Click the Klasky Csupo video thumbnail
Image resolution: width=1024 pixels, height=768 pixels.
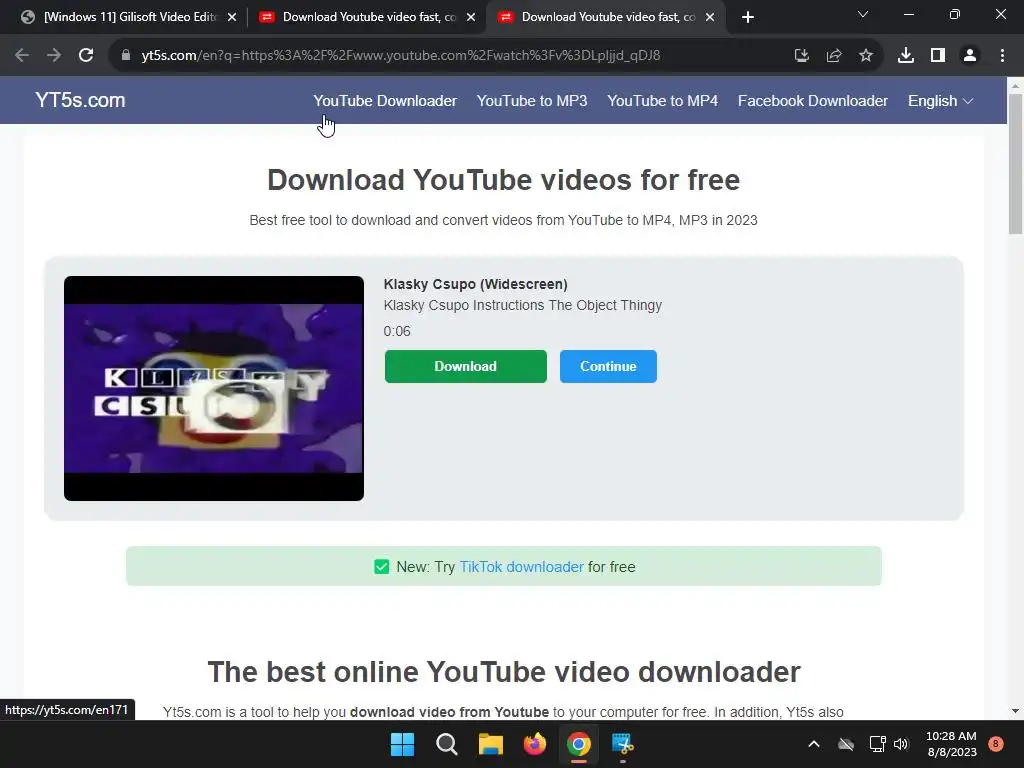pos(214,388)
